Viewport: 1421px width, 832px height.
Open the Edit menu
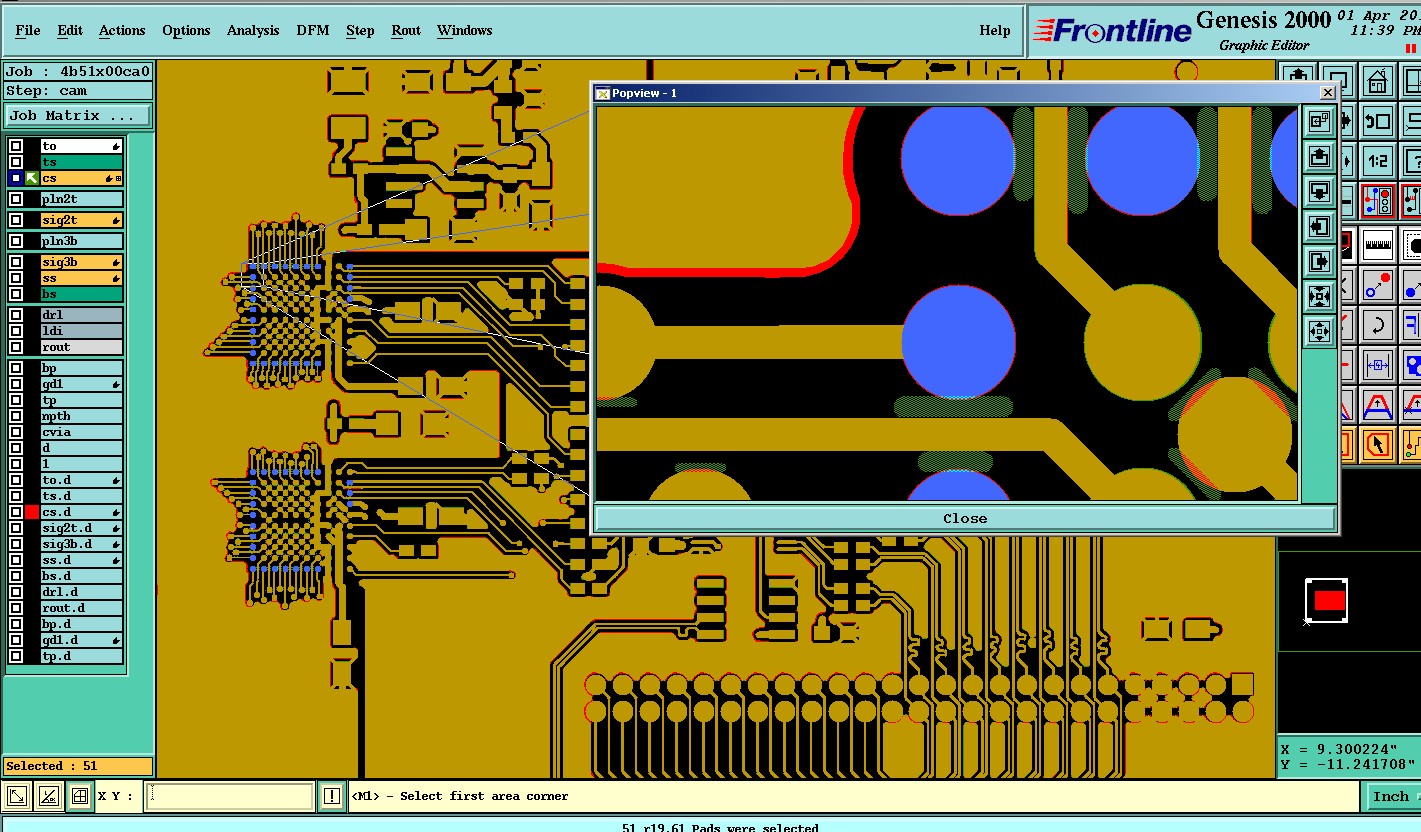70,30
